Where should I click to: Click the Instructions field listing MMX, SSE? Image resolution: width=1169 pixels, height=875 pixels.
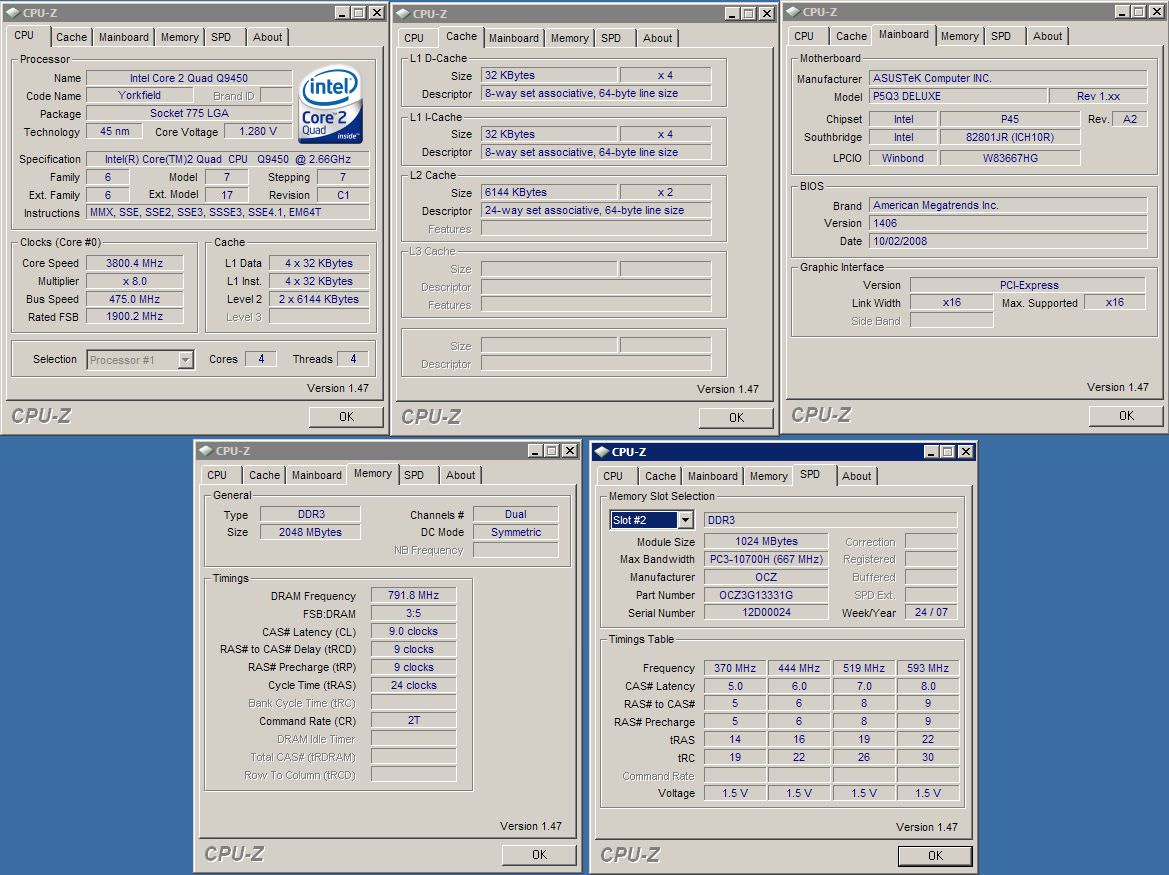pos(227,212)
